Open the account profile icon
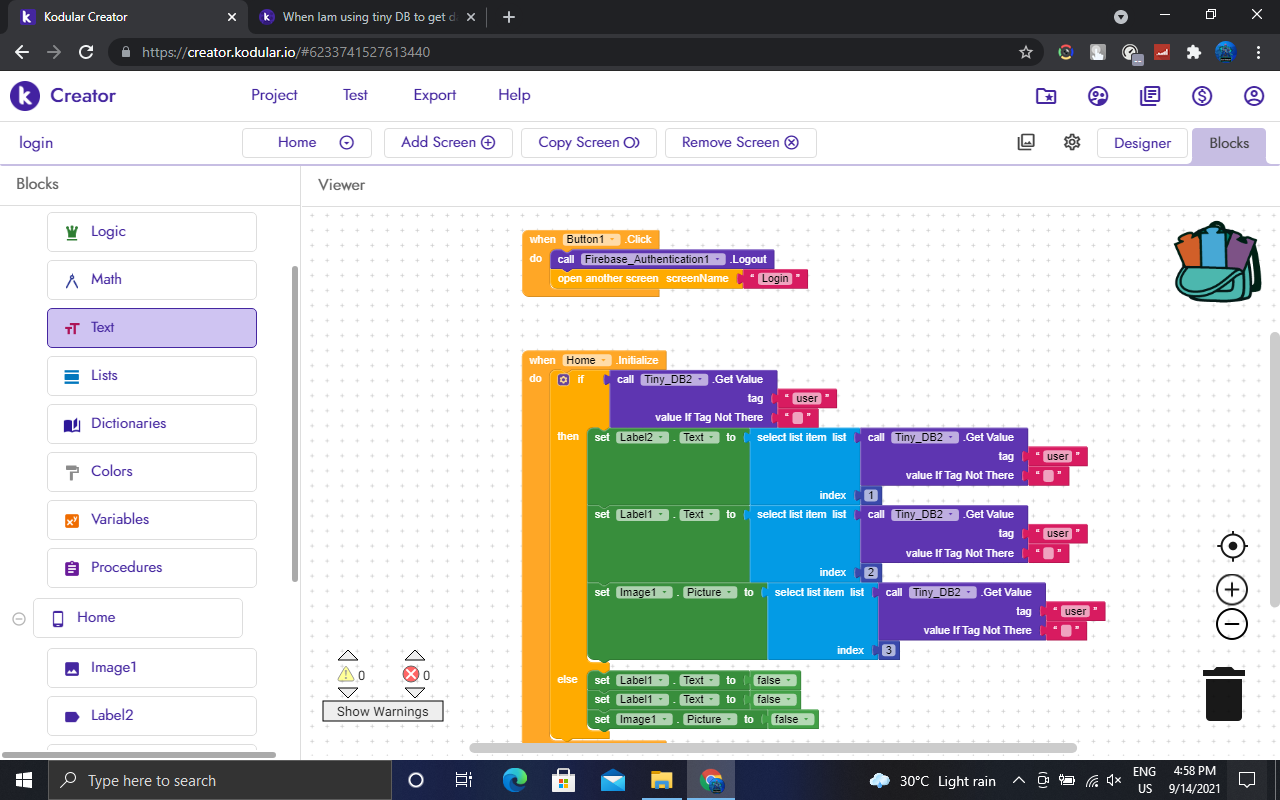 (x=1254, y=96)
